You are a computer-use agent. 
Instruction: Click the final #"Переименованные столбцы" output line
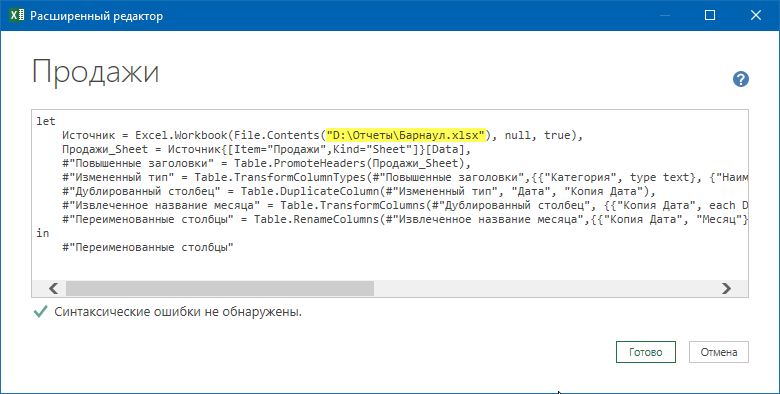pos(148,247)
